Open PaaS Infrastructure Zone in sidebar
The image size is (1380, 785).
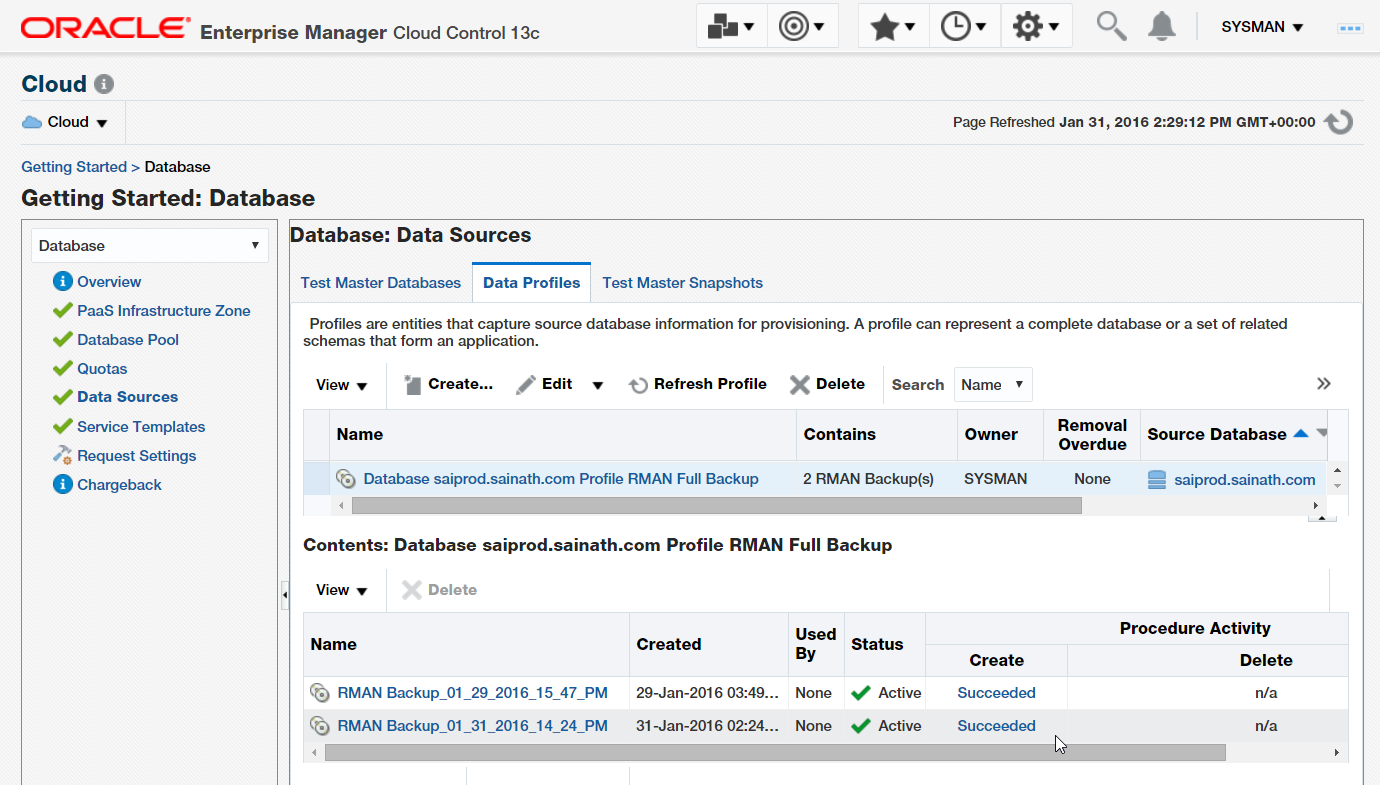point(164,311)
